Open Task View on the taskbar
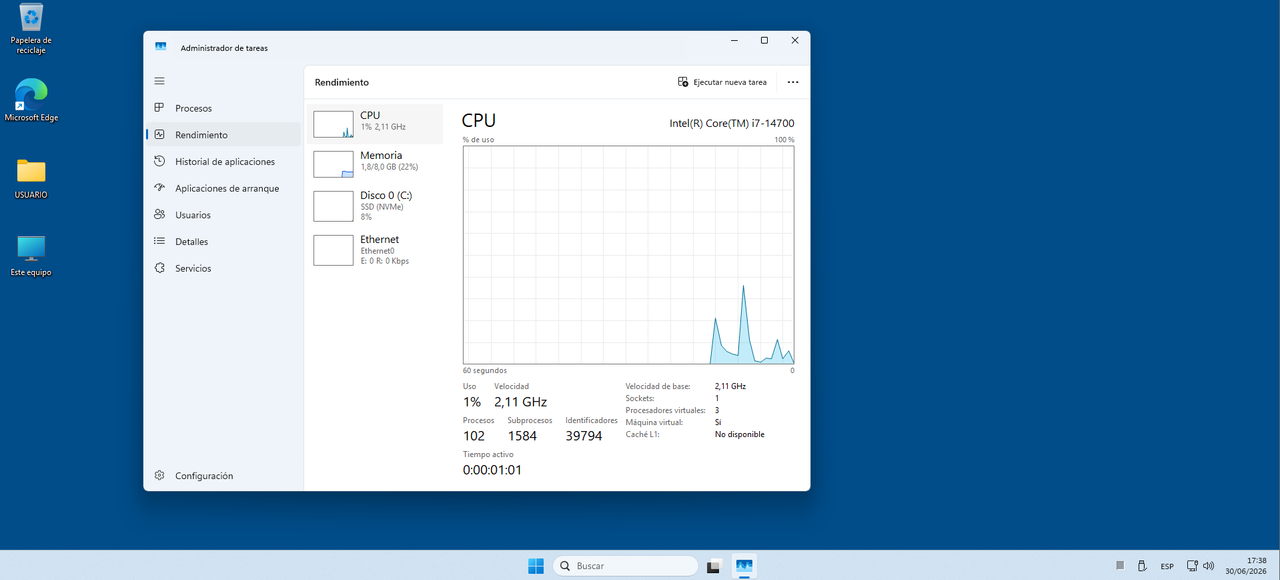The height and width of the screenshot is (580, 1280). click(x=714, y=566)
